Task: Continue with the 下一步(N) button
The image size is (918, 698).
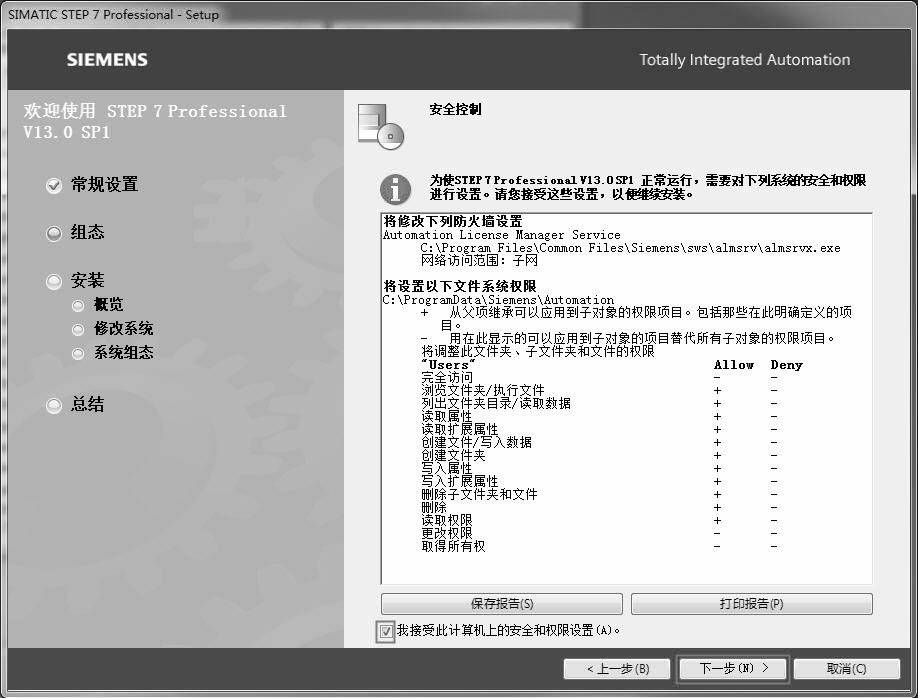Action: [x=733, y=669]
